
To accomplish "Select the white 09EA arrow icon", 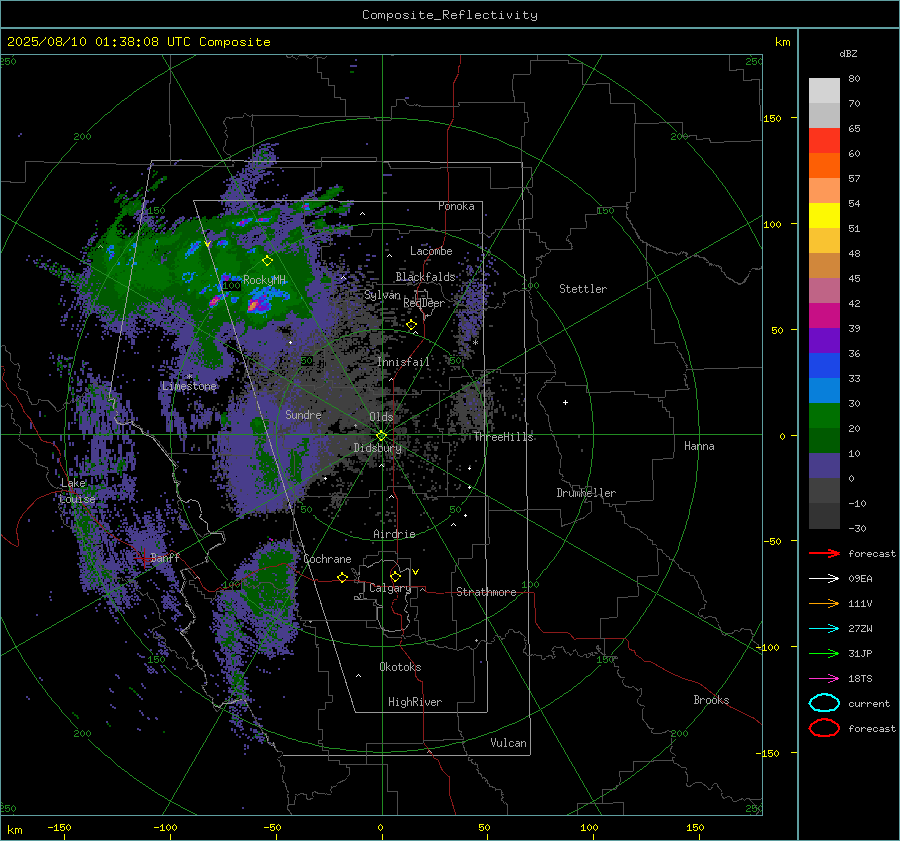I will (824, 579).
